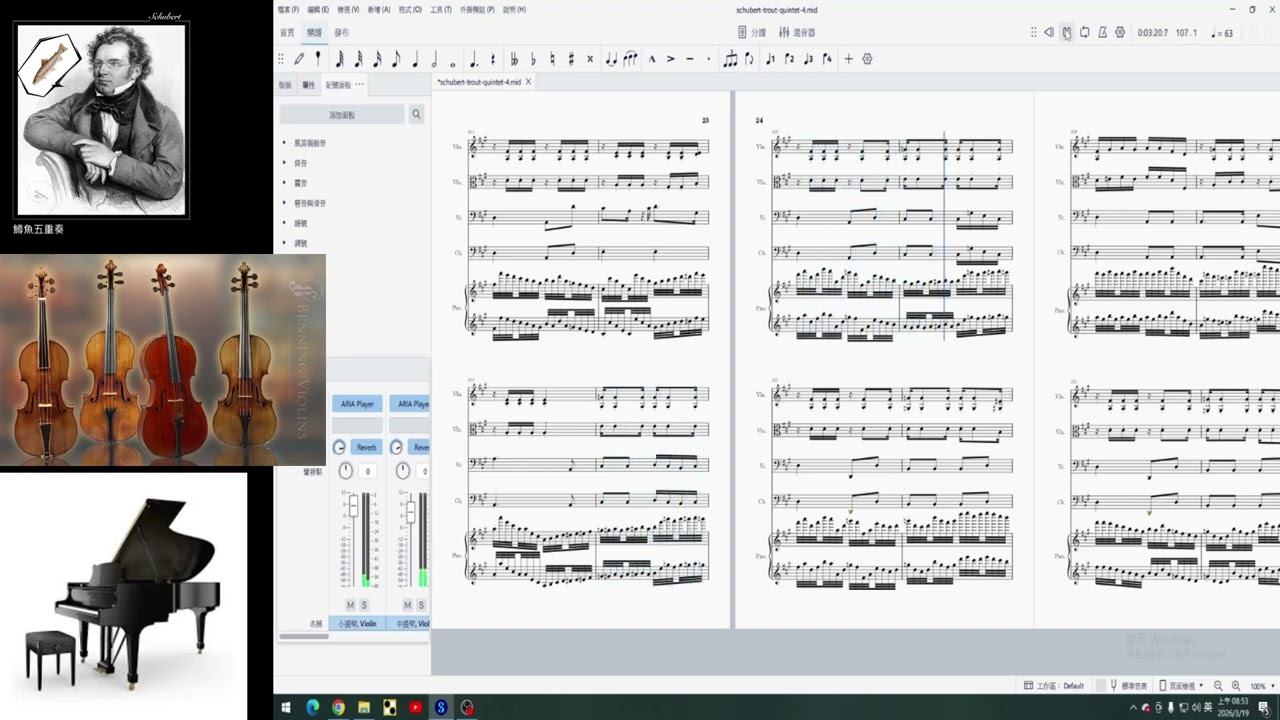
Task: Apply the flat accidental
Action: (x=533, y=59)
